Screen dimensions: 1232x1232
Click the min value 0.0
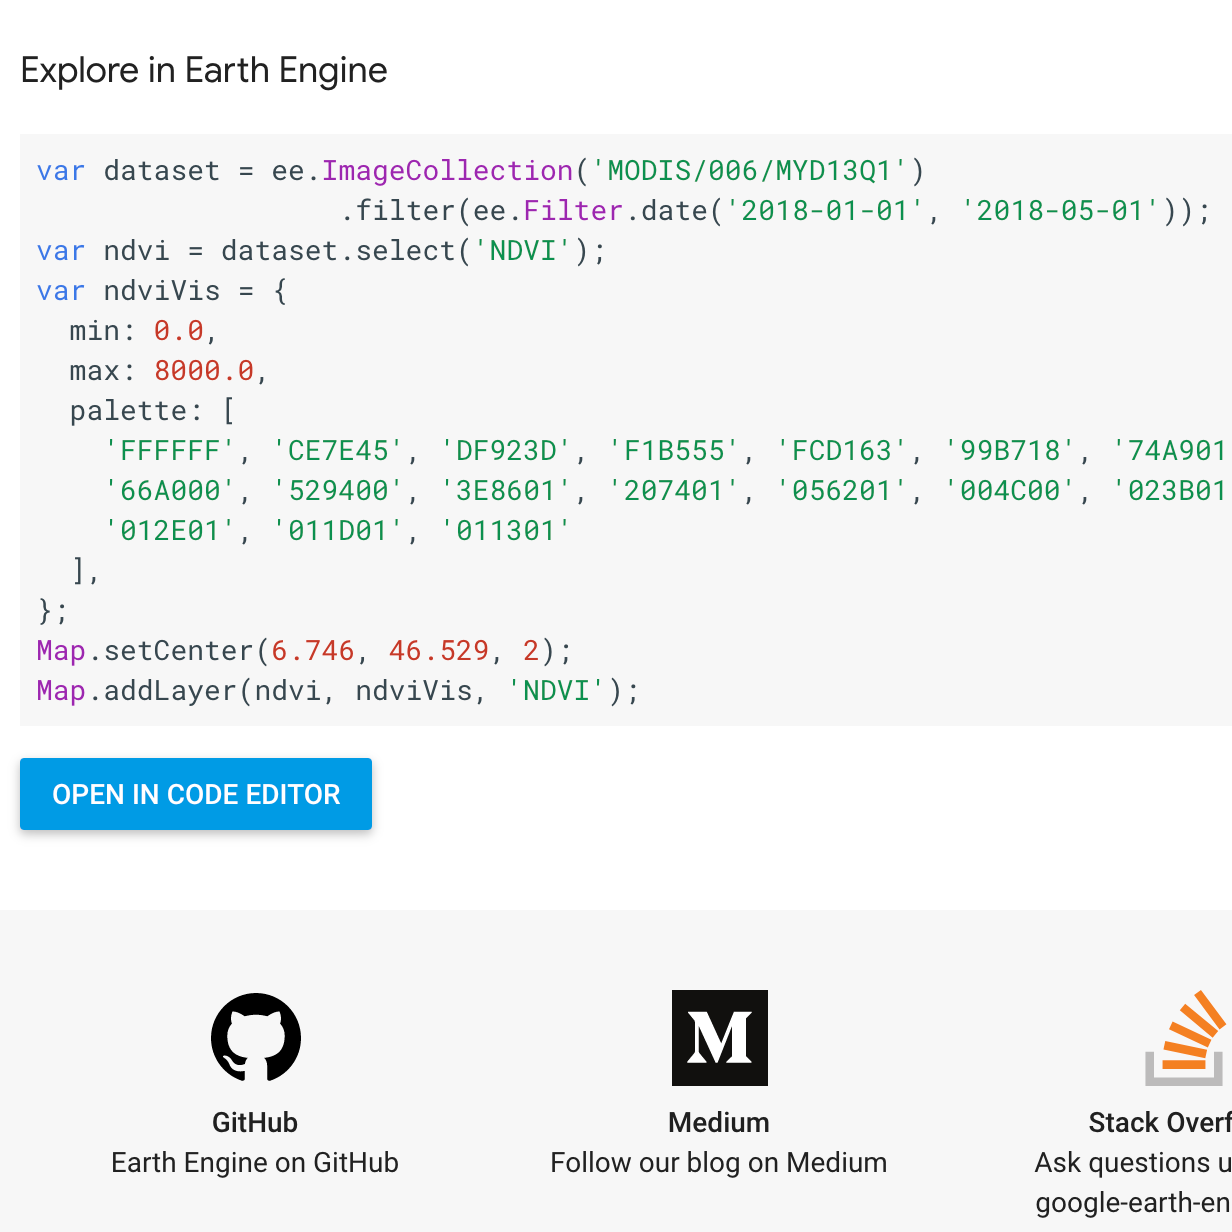tap(179, 331)
